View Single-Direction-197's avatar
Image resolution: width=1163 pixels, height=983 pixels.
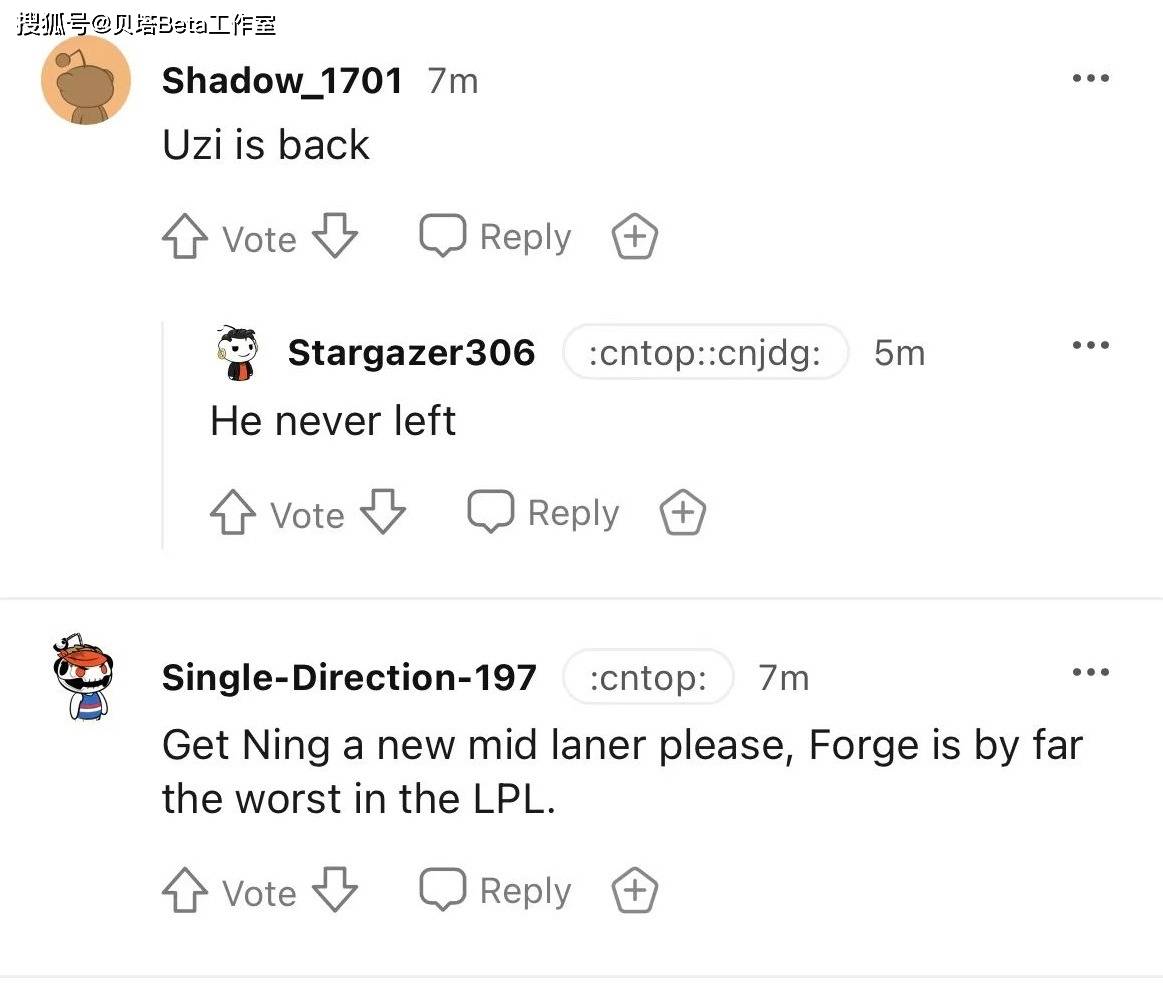[84, 677]
